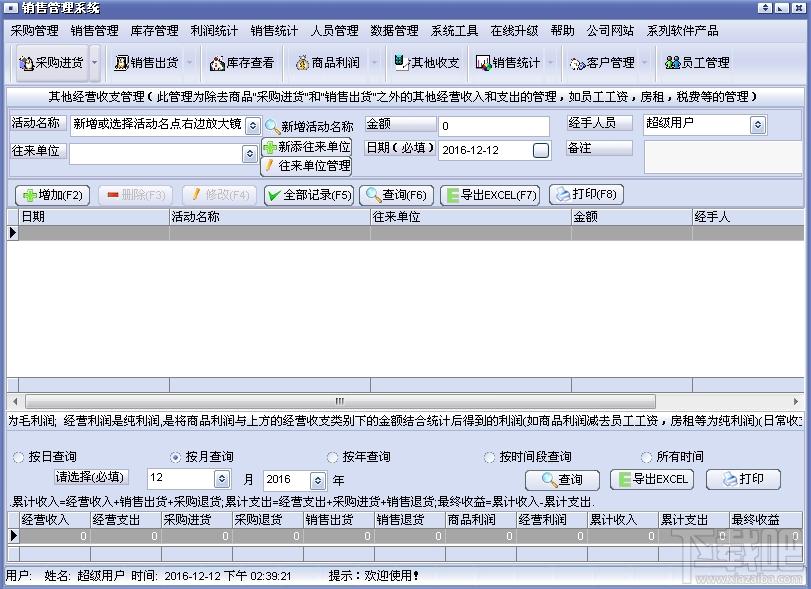The image size is (811, 589).
Task: Click the 查询(F6) search button
Action: tap(396, 195)
